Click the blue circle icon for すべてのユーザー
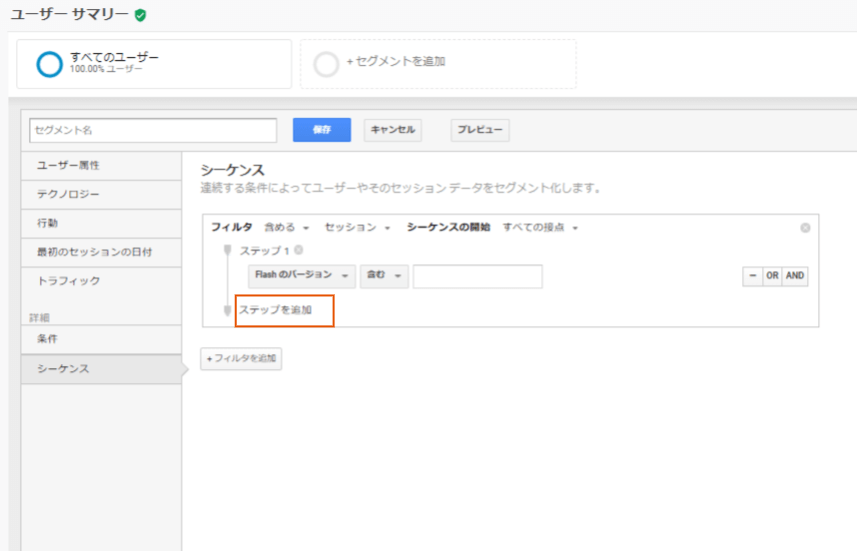 point(49,64)
